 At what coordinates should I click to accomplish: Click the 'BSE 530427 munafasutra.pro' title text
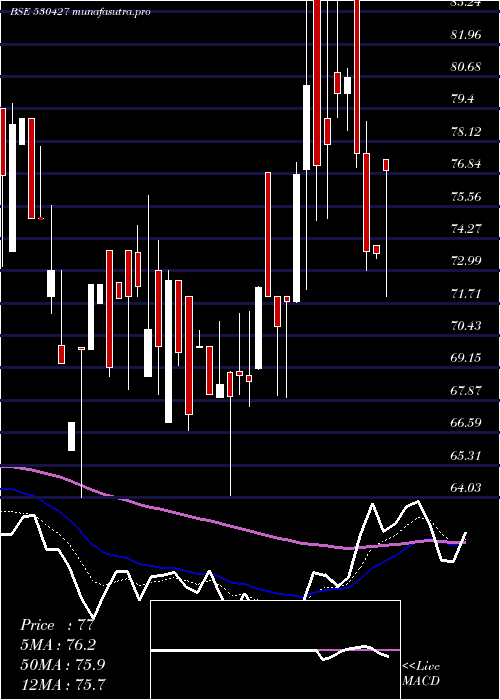point(80,11)
